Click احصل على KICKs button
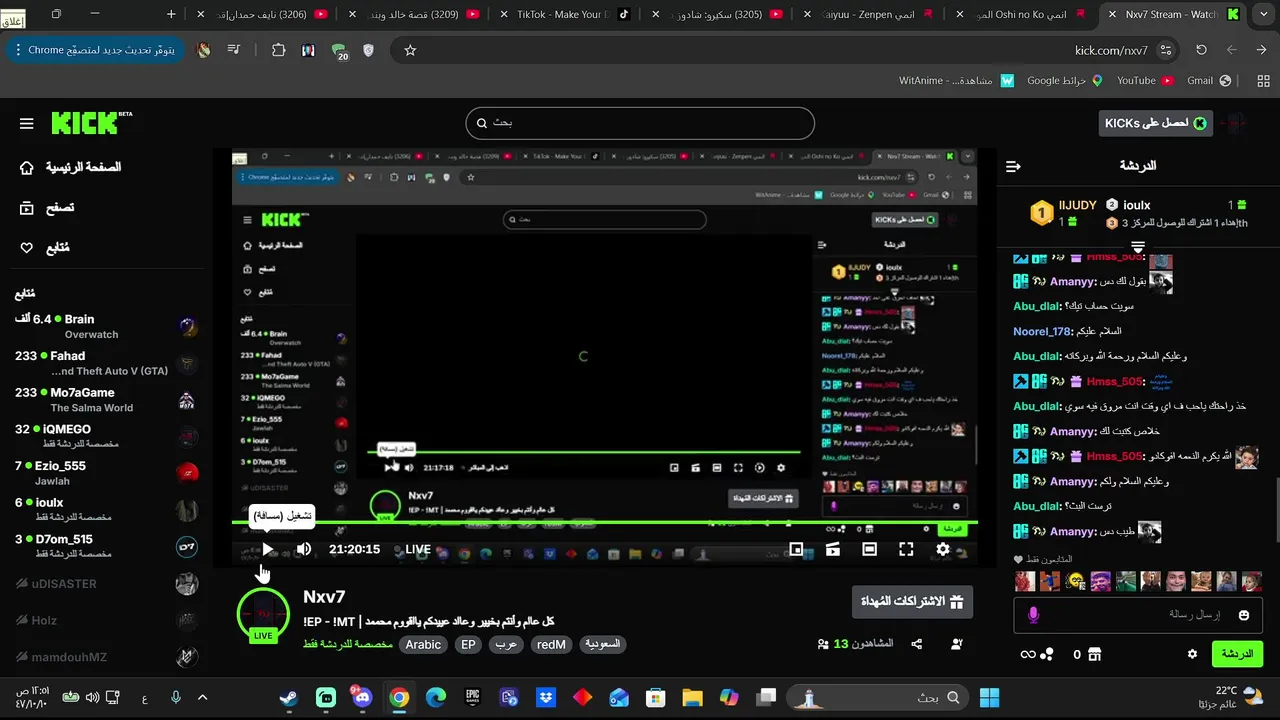The width and height of the screenshot is (1280, 720). click(x=1155, y=123)
